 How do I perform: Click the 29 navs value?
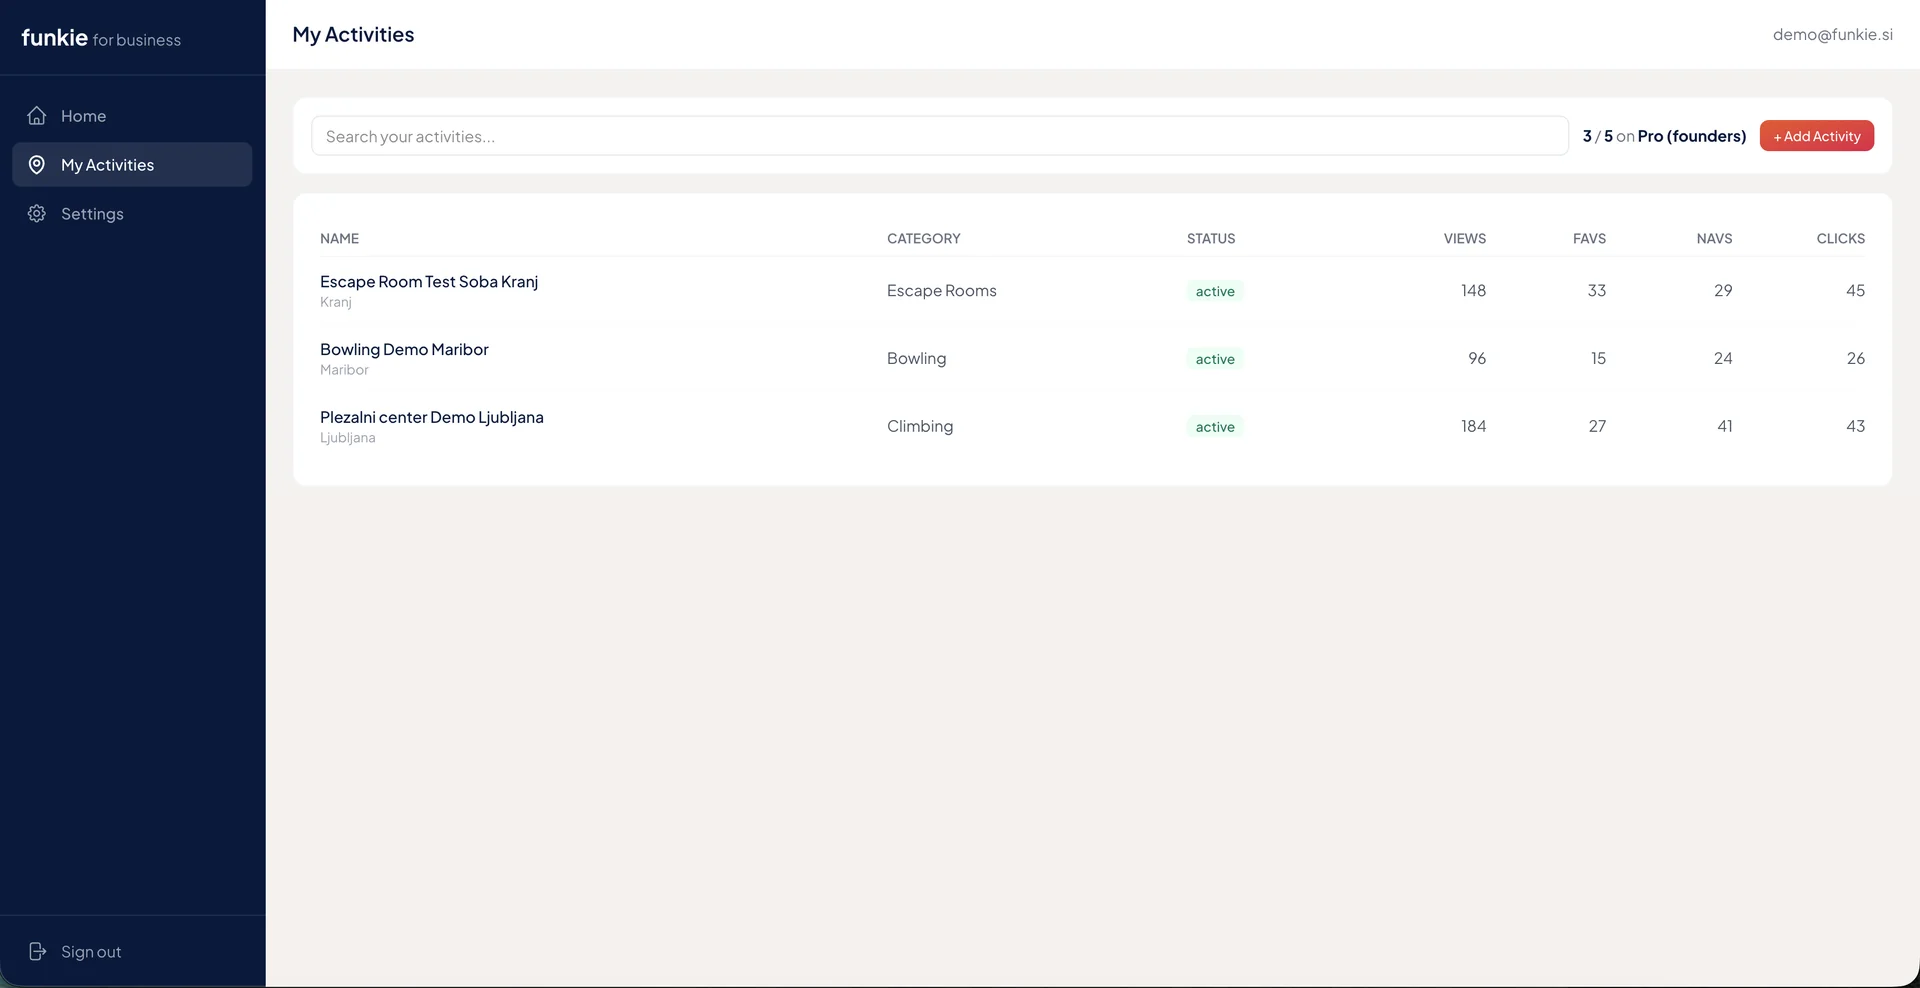click(1723, 291)
